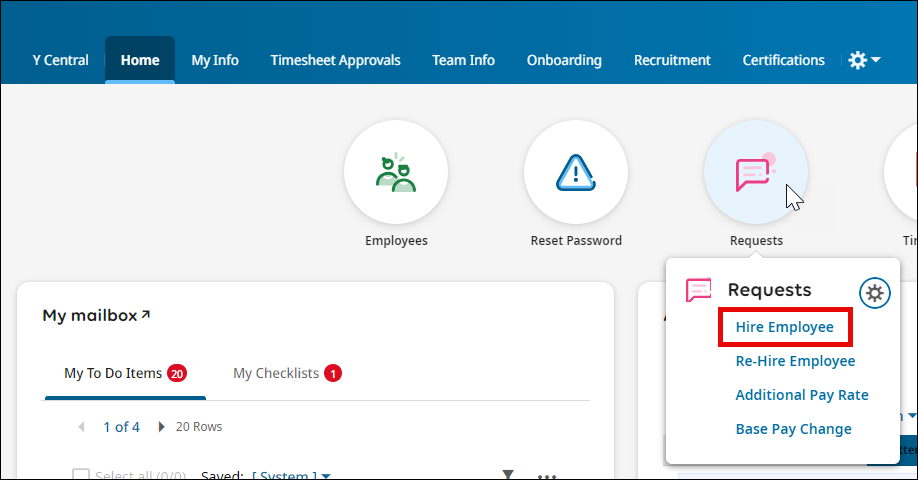This screenshot has width=918, height=480.
Task: Open the Requests chat bubble icon
Action: [756, 172]
